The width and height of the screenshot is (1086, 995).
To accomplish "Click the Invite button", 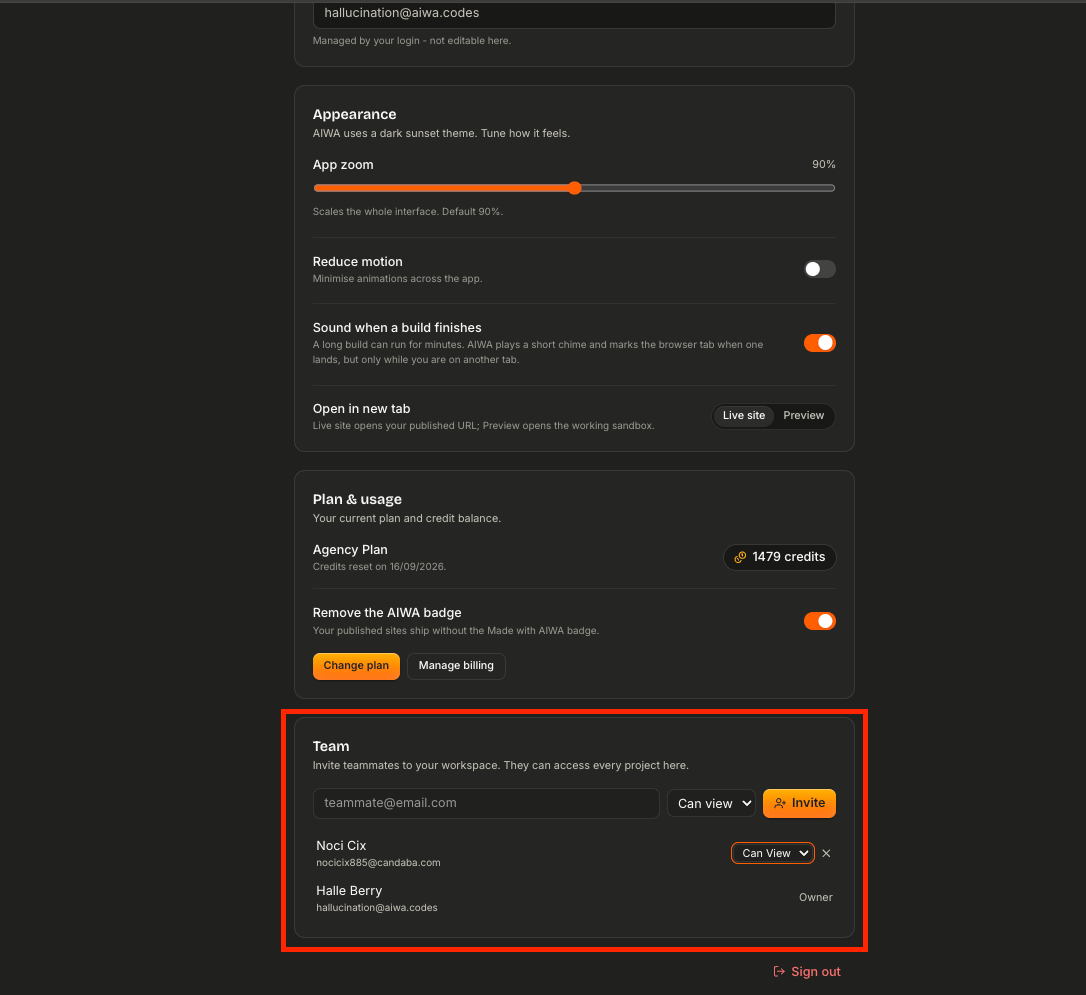I will 799,803.
